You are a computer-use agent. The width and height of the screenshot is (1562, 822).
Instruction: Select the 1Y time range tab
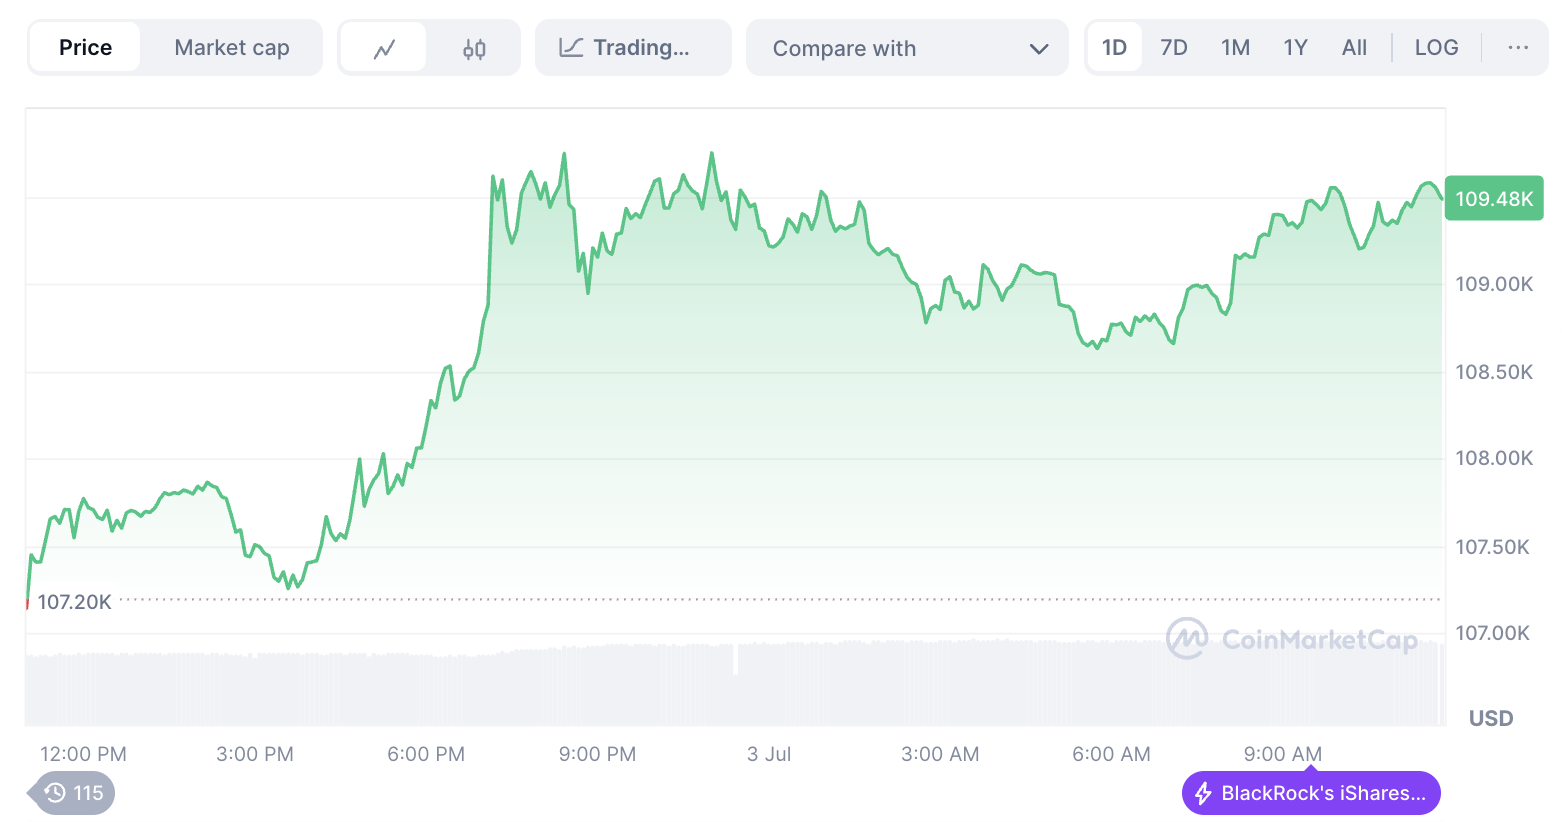(x=1295, y=48)
